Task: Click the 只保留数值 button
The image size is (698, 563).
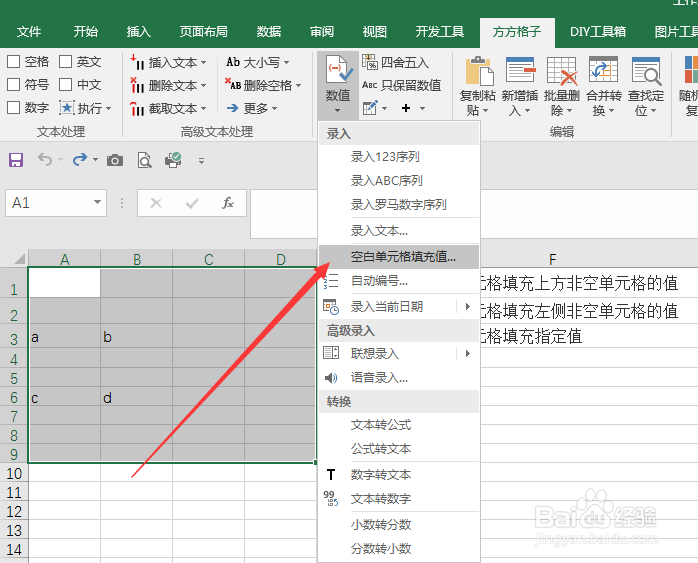Action: (402, 85)
